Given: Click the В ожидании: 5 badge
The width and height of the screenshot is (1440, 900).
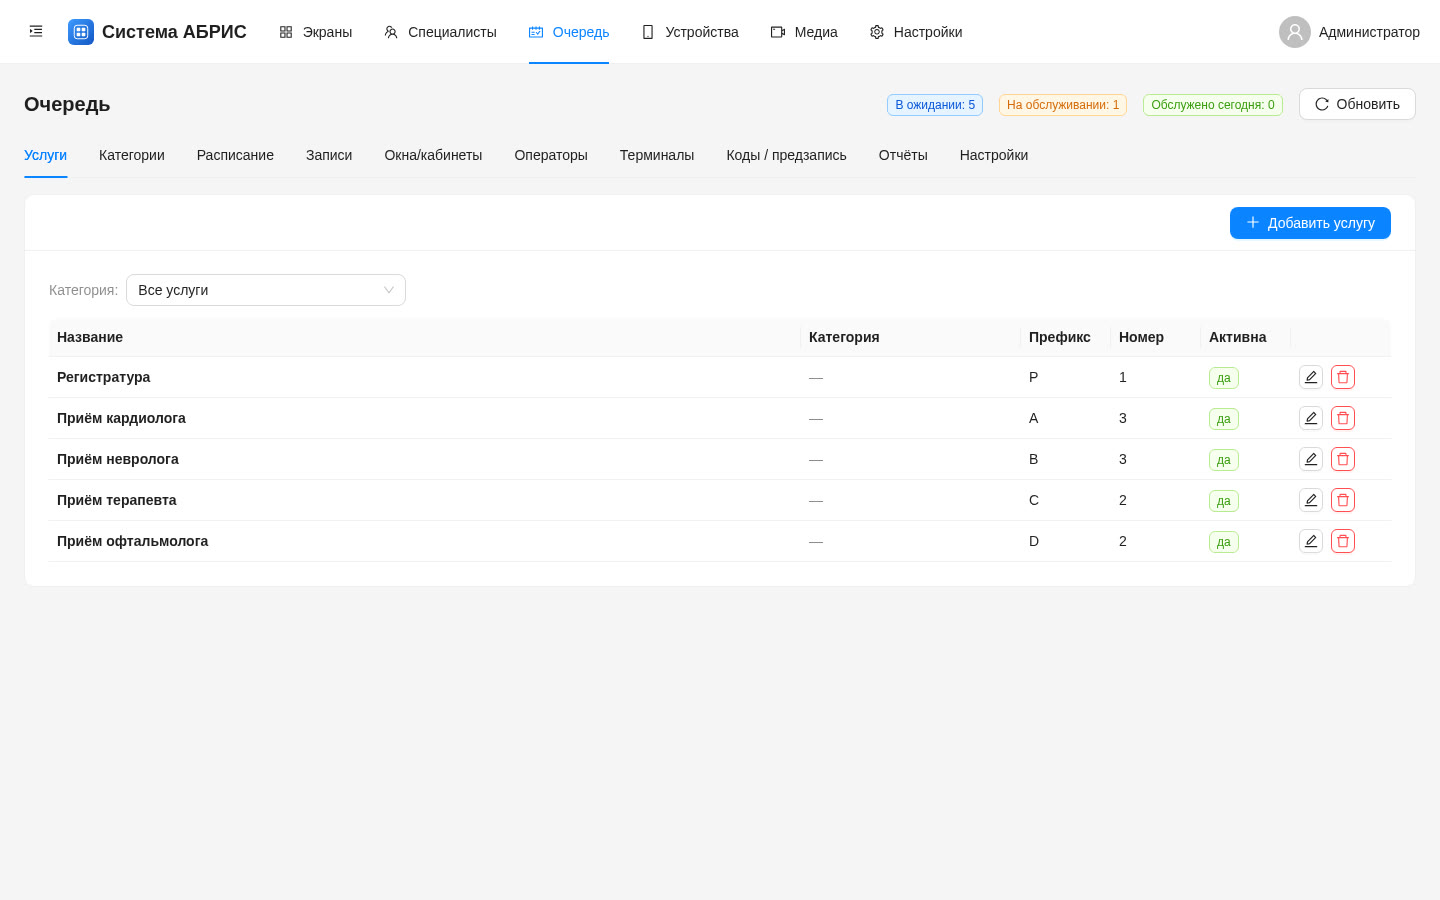Looking at the screenshot, I should tap(935, 105).
